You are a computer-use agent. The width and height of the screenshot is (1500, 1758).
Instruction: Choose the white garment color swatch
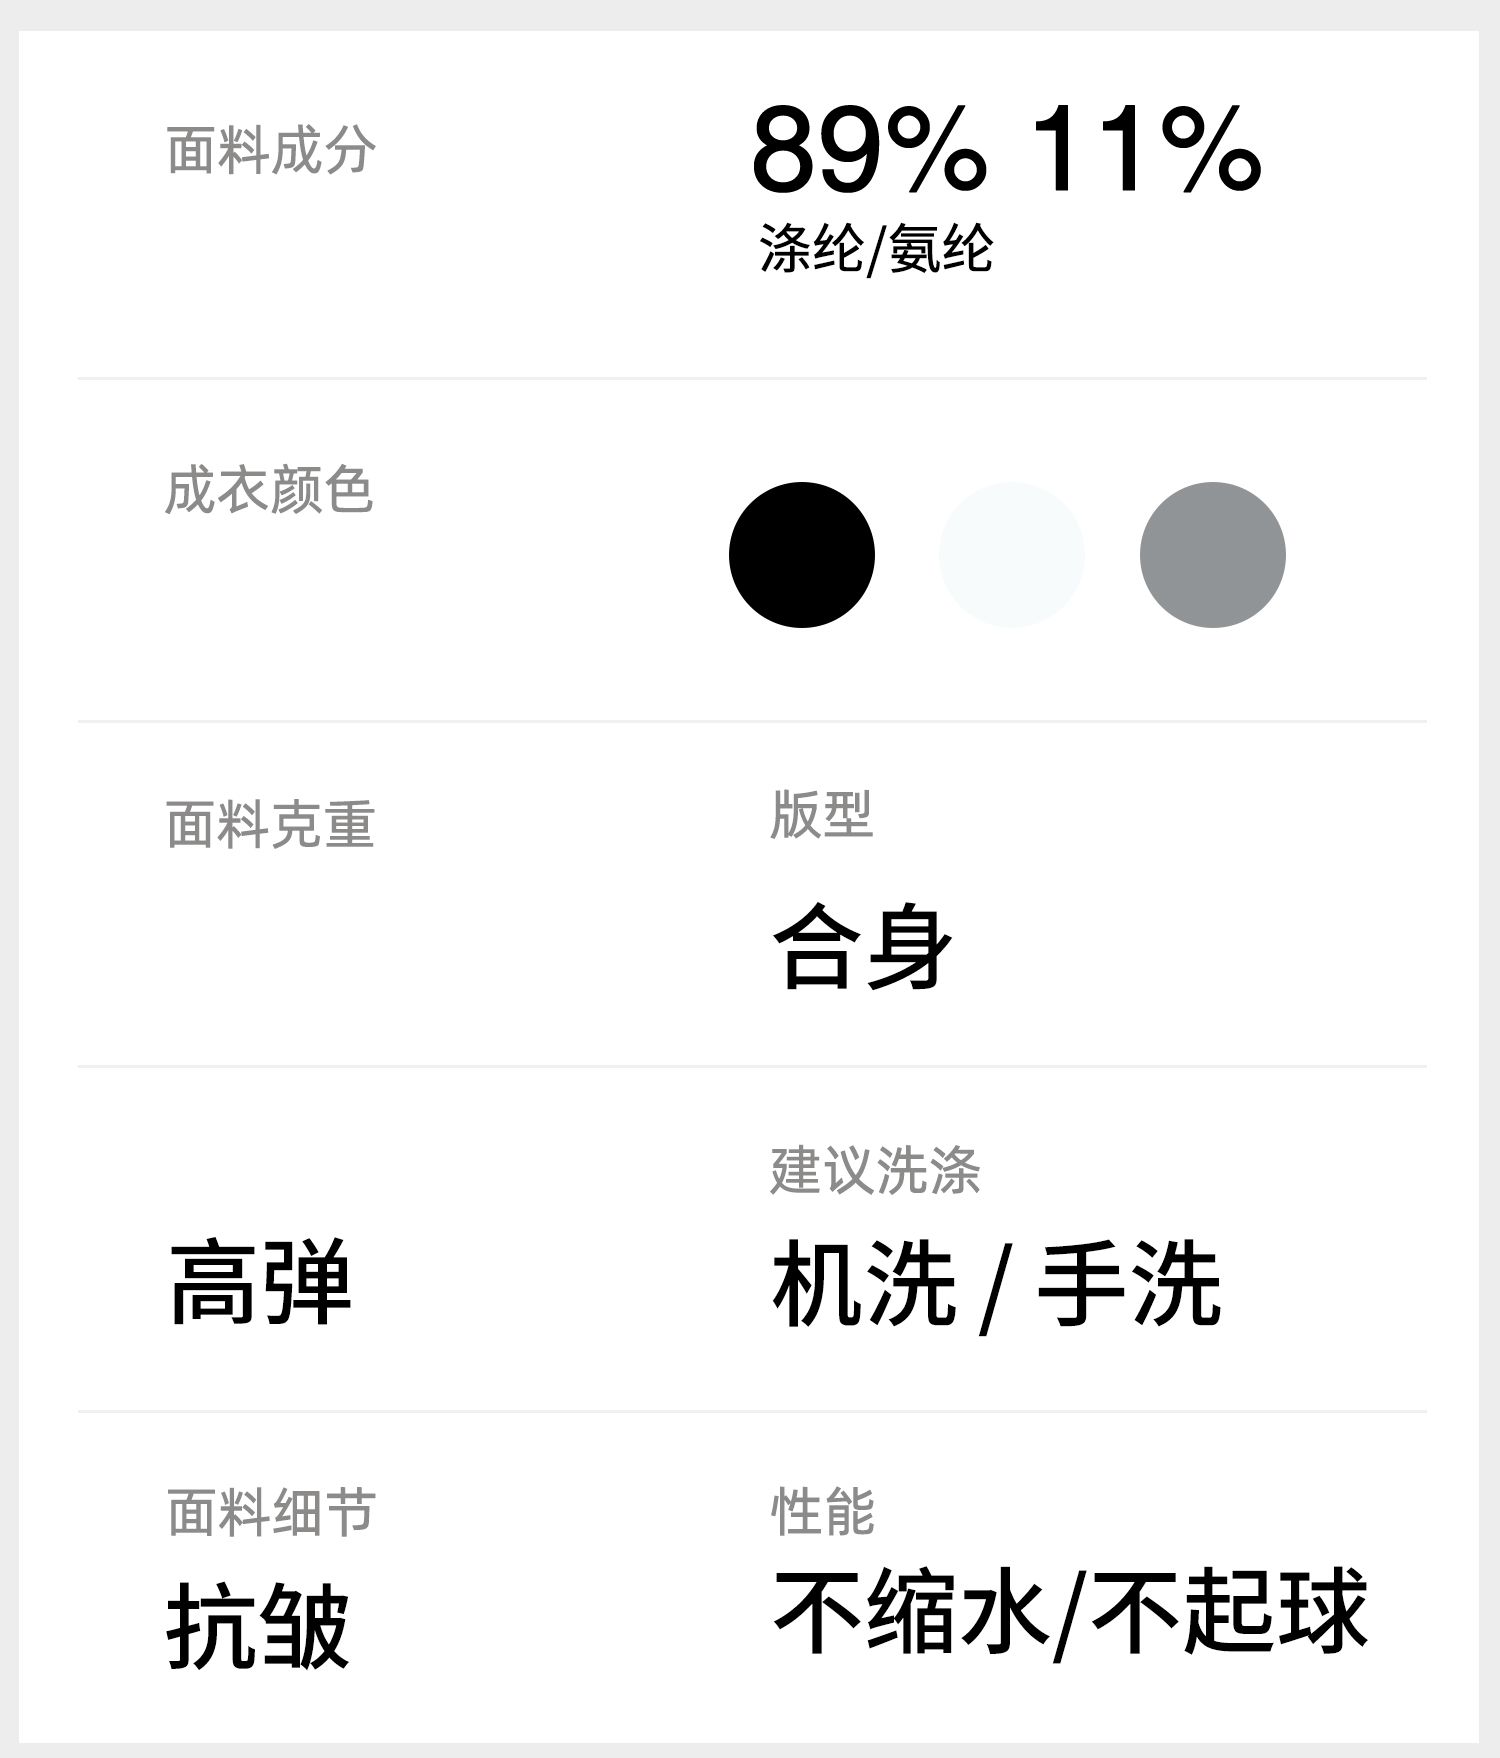click(x=1011, y=555)
